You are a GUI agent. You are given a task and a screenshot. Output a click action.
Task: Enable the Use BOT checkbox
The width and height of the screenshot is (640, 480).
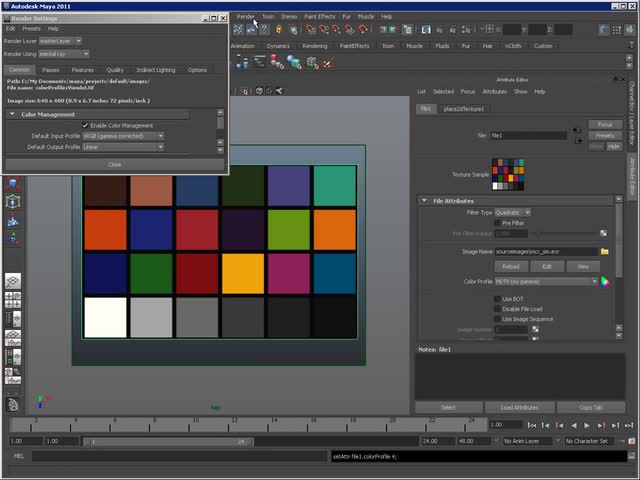498,299
